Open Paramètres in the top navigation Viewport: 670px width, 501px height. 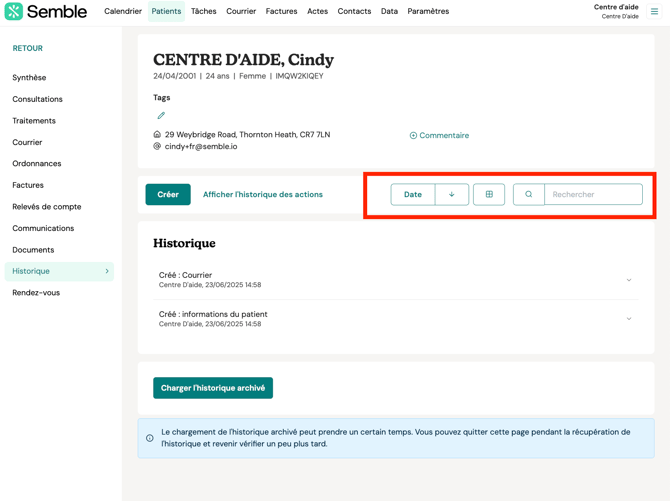pyautogui.click(x=428, y=12)
